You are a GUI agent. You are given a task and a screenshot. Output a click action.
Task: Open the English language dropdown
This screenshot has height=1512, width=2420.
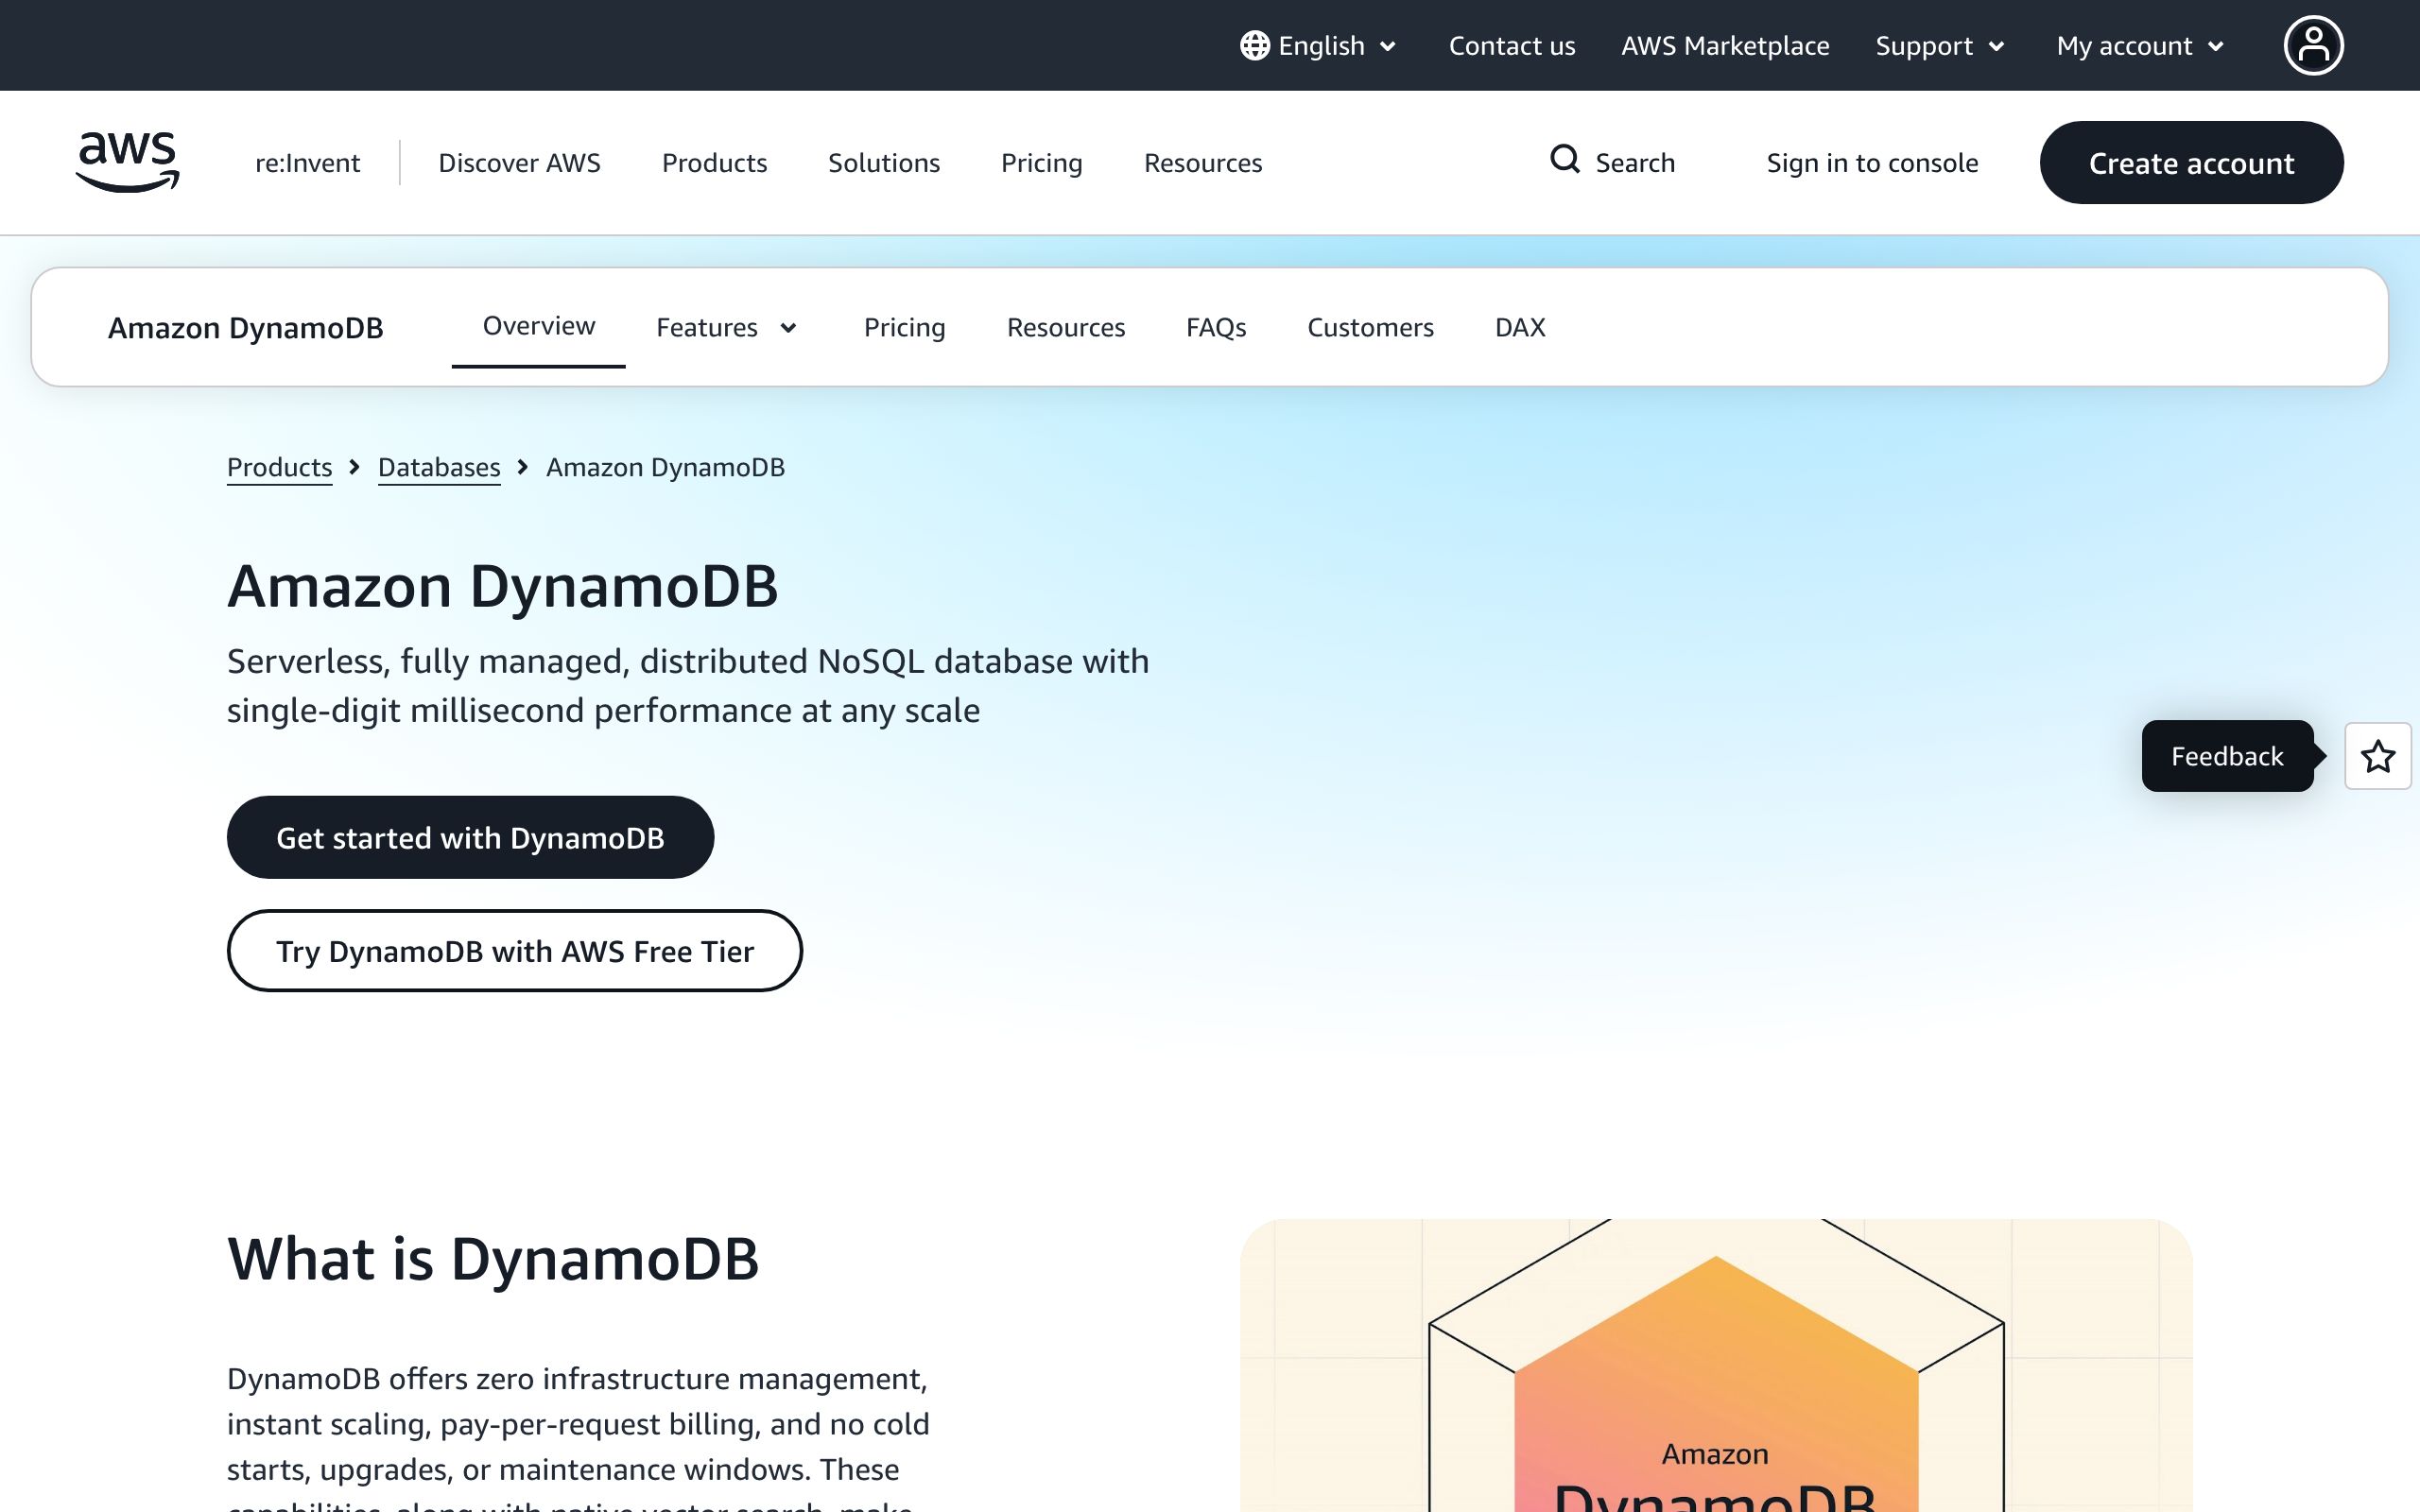point(1318,46)
